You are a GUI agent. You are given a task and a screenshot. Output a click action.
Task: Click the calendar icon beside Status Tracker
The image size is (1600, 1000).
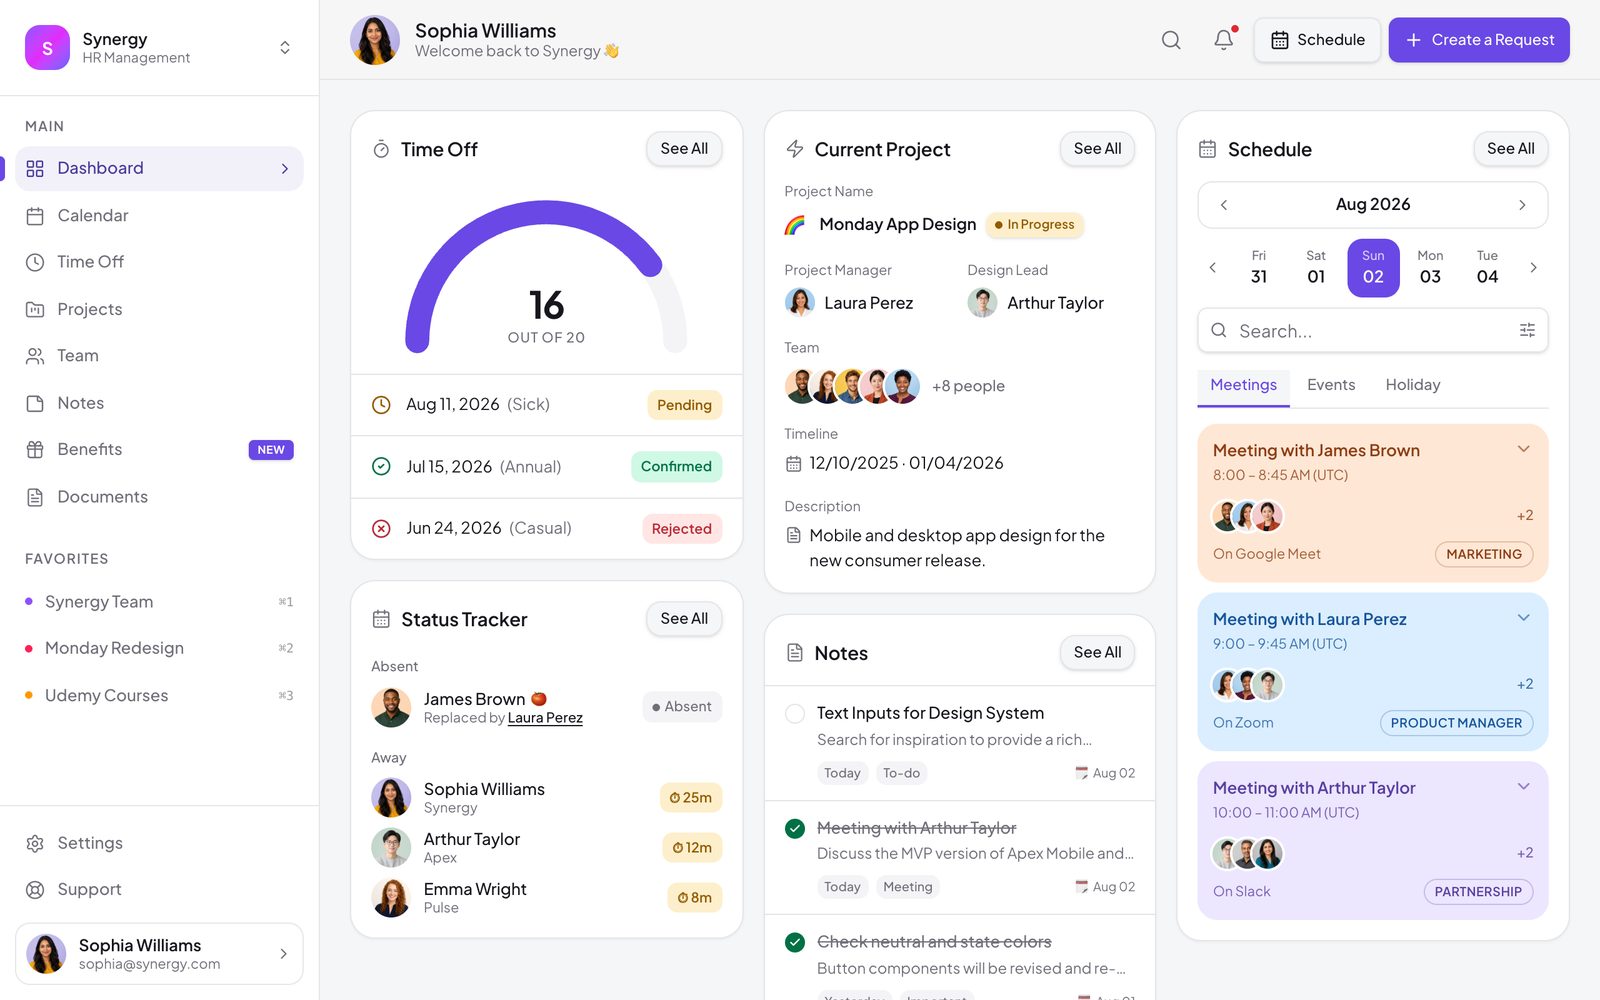(x=381, y=619)
